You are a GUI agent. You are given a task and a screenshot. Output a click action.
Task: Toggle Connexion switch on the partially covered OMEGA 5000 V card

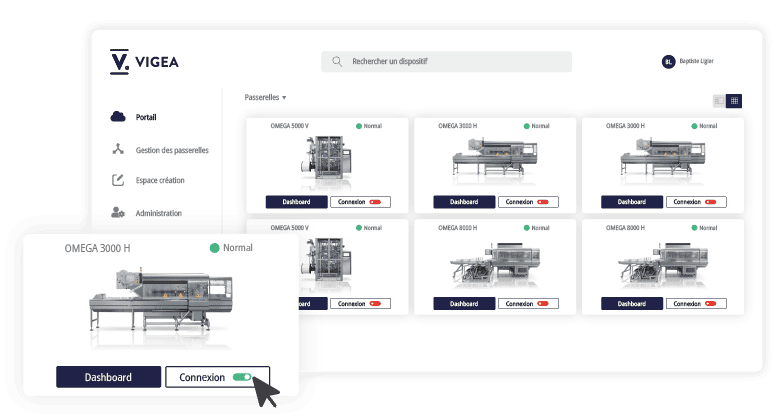[375, 304]
